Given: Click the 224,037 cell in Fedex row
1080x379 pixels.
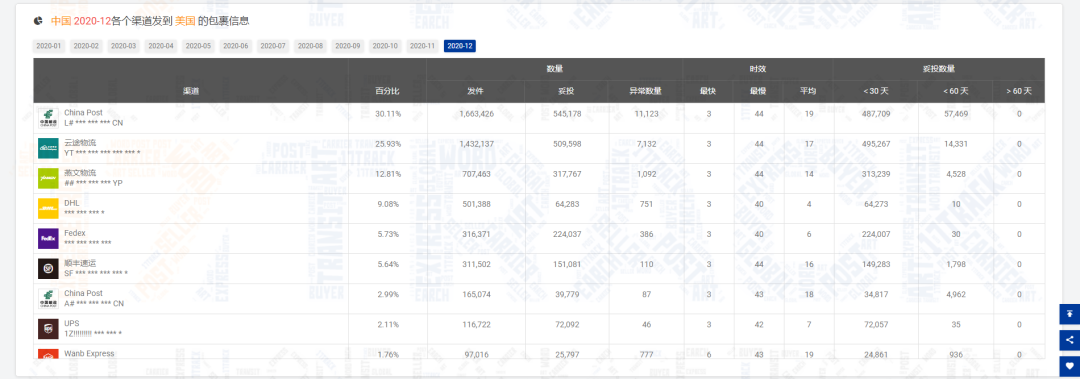Looking at the screenshot, I should click(567, 234).
